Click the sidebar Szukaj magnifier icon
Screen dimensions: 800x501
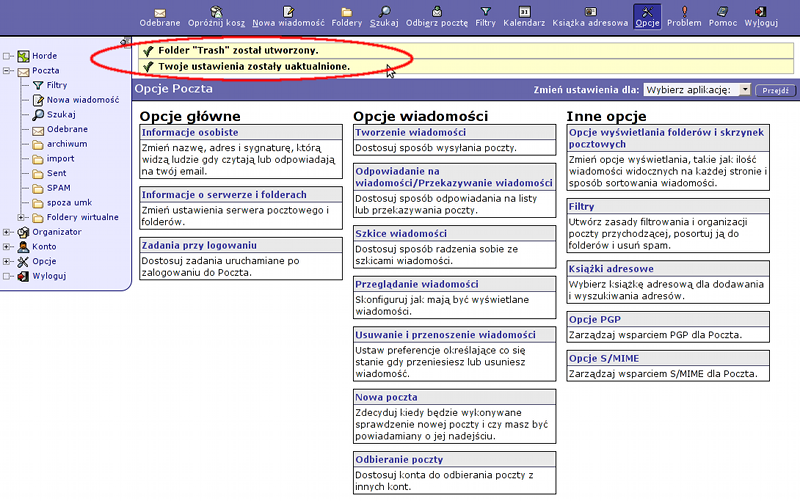[38, 115]
